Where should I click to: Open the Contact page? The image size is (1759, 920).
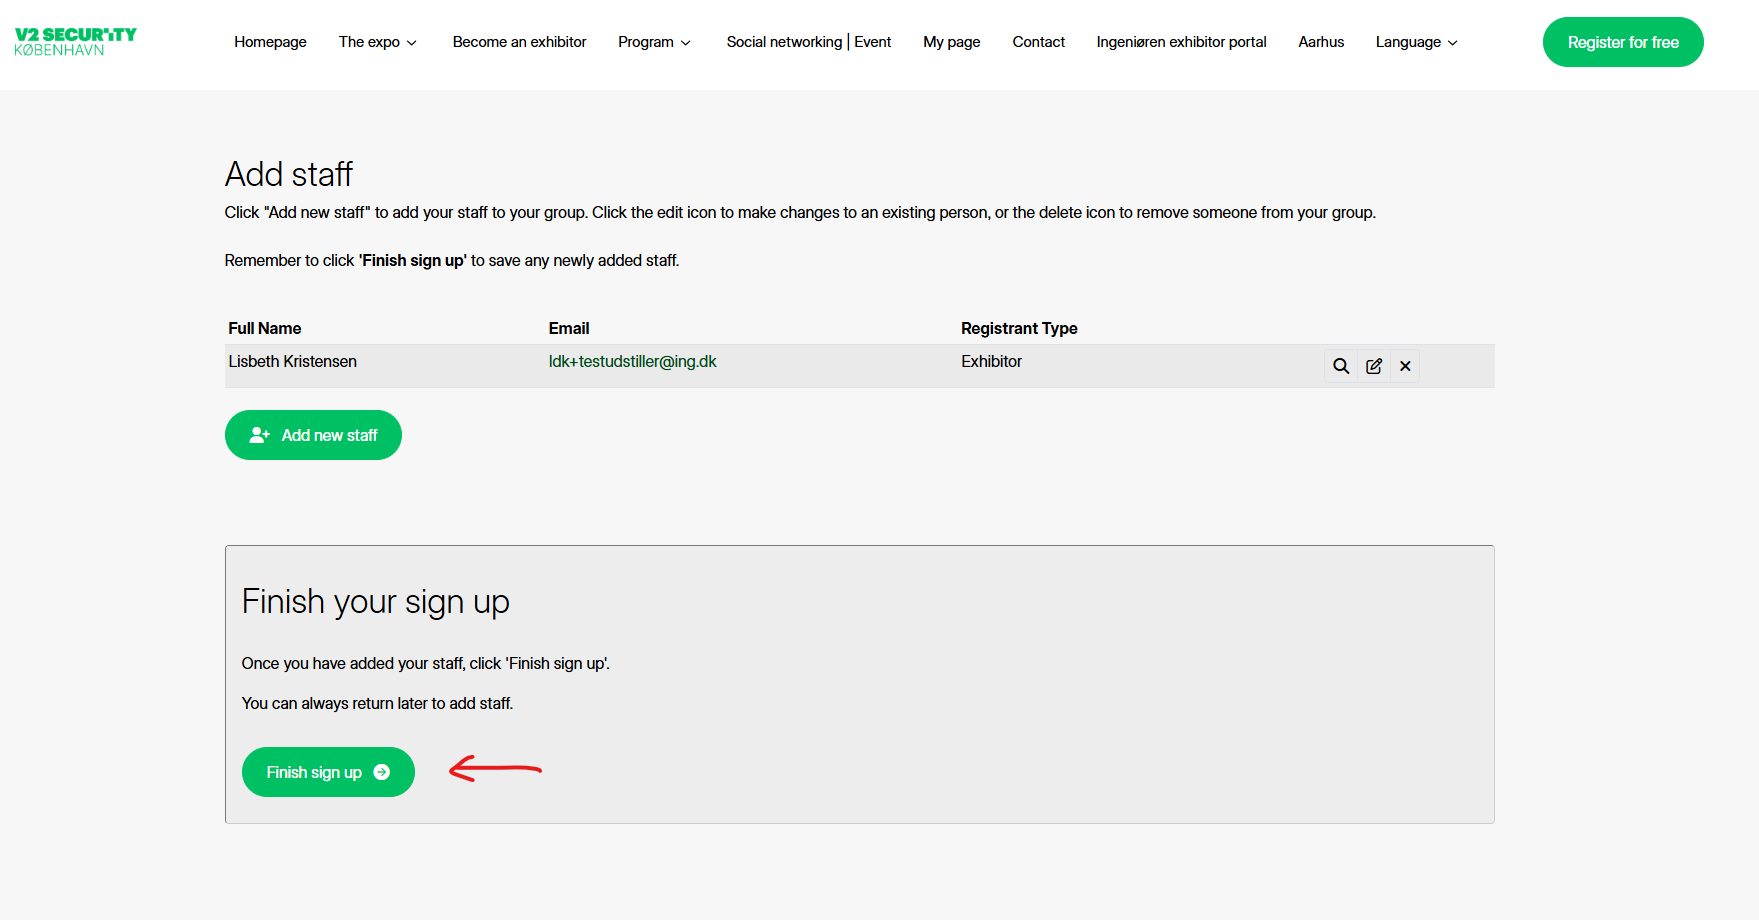coord(1038,42)
